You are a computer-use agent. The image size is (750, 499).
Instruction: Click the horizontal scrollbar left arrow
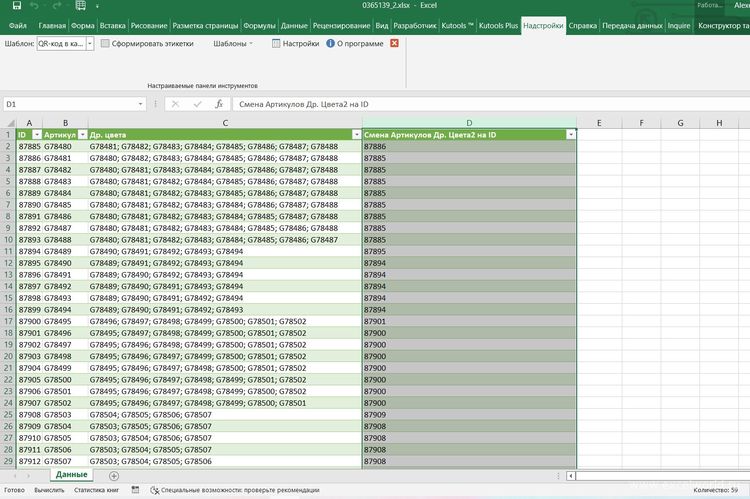(x=571, y=476)
